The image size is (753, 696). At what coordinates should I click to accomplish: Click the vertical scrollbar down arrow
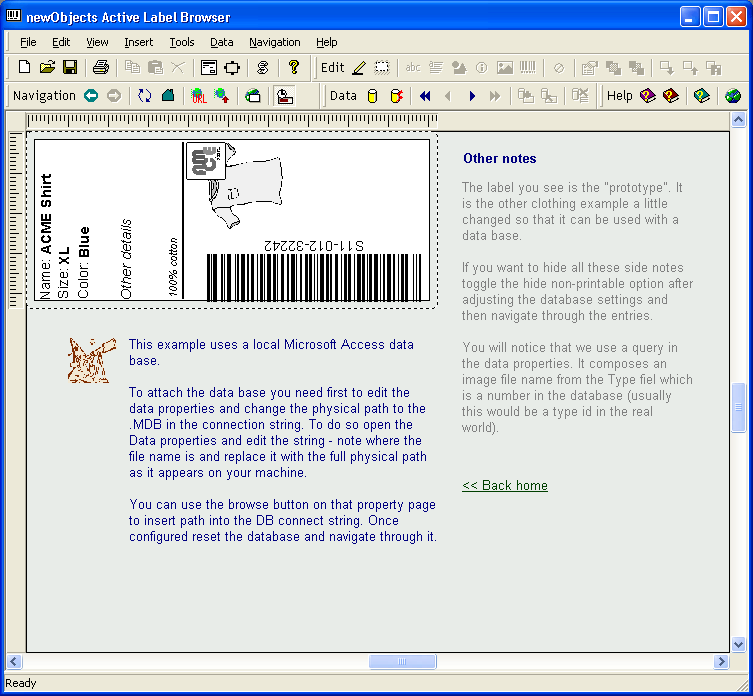pyautogui.click(x=738, y=645)
